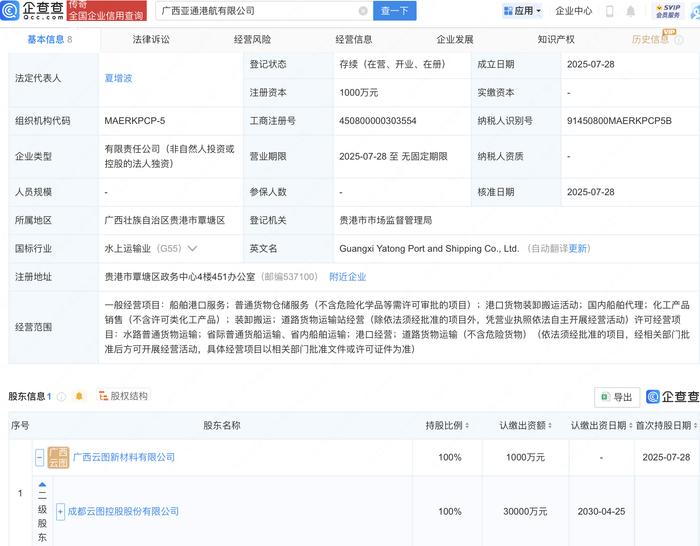Click help icon next to 历史信息 tab
Image resolution: width=700 pixels, height=546 pixels.
point(679,40)
